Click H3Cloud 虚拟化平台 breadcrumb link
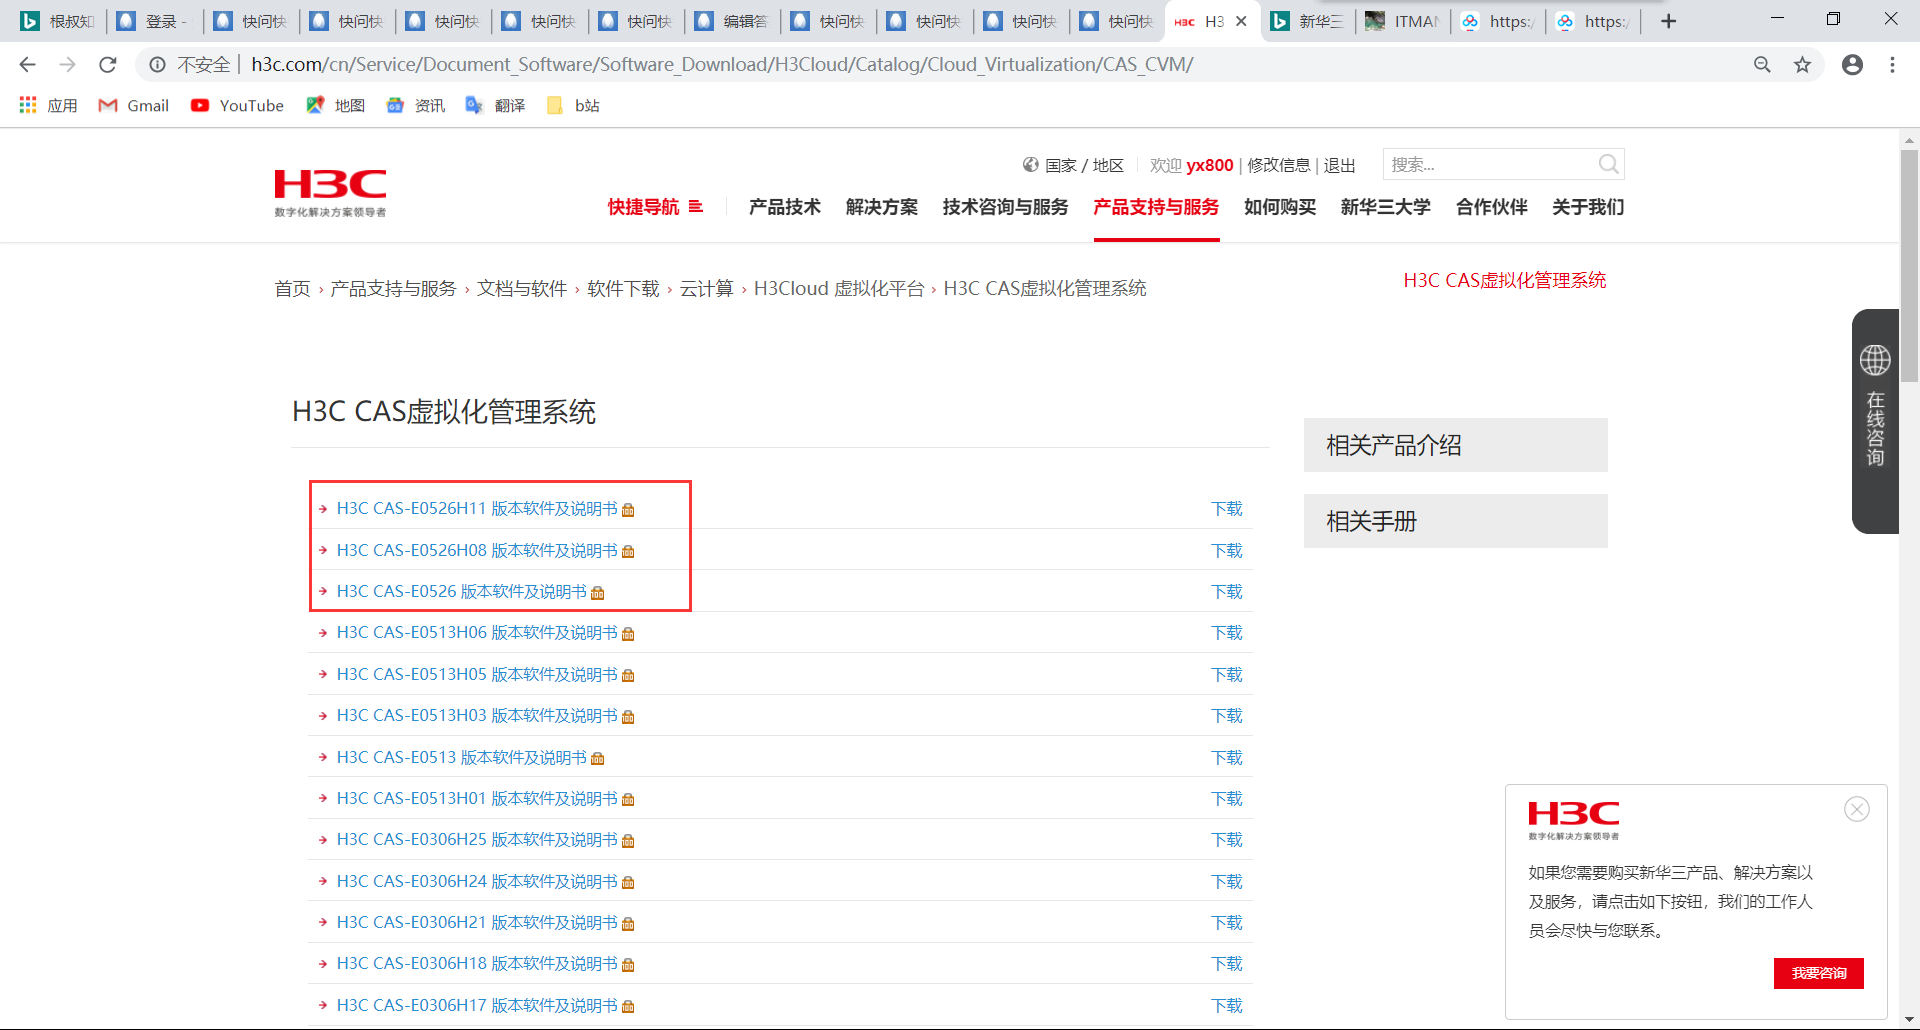The height and width of the screenshot is (1030, 1920). 839,289
